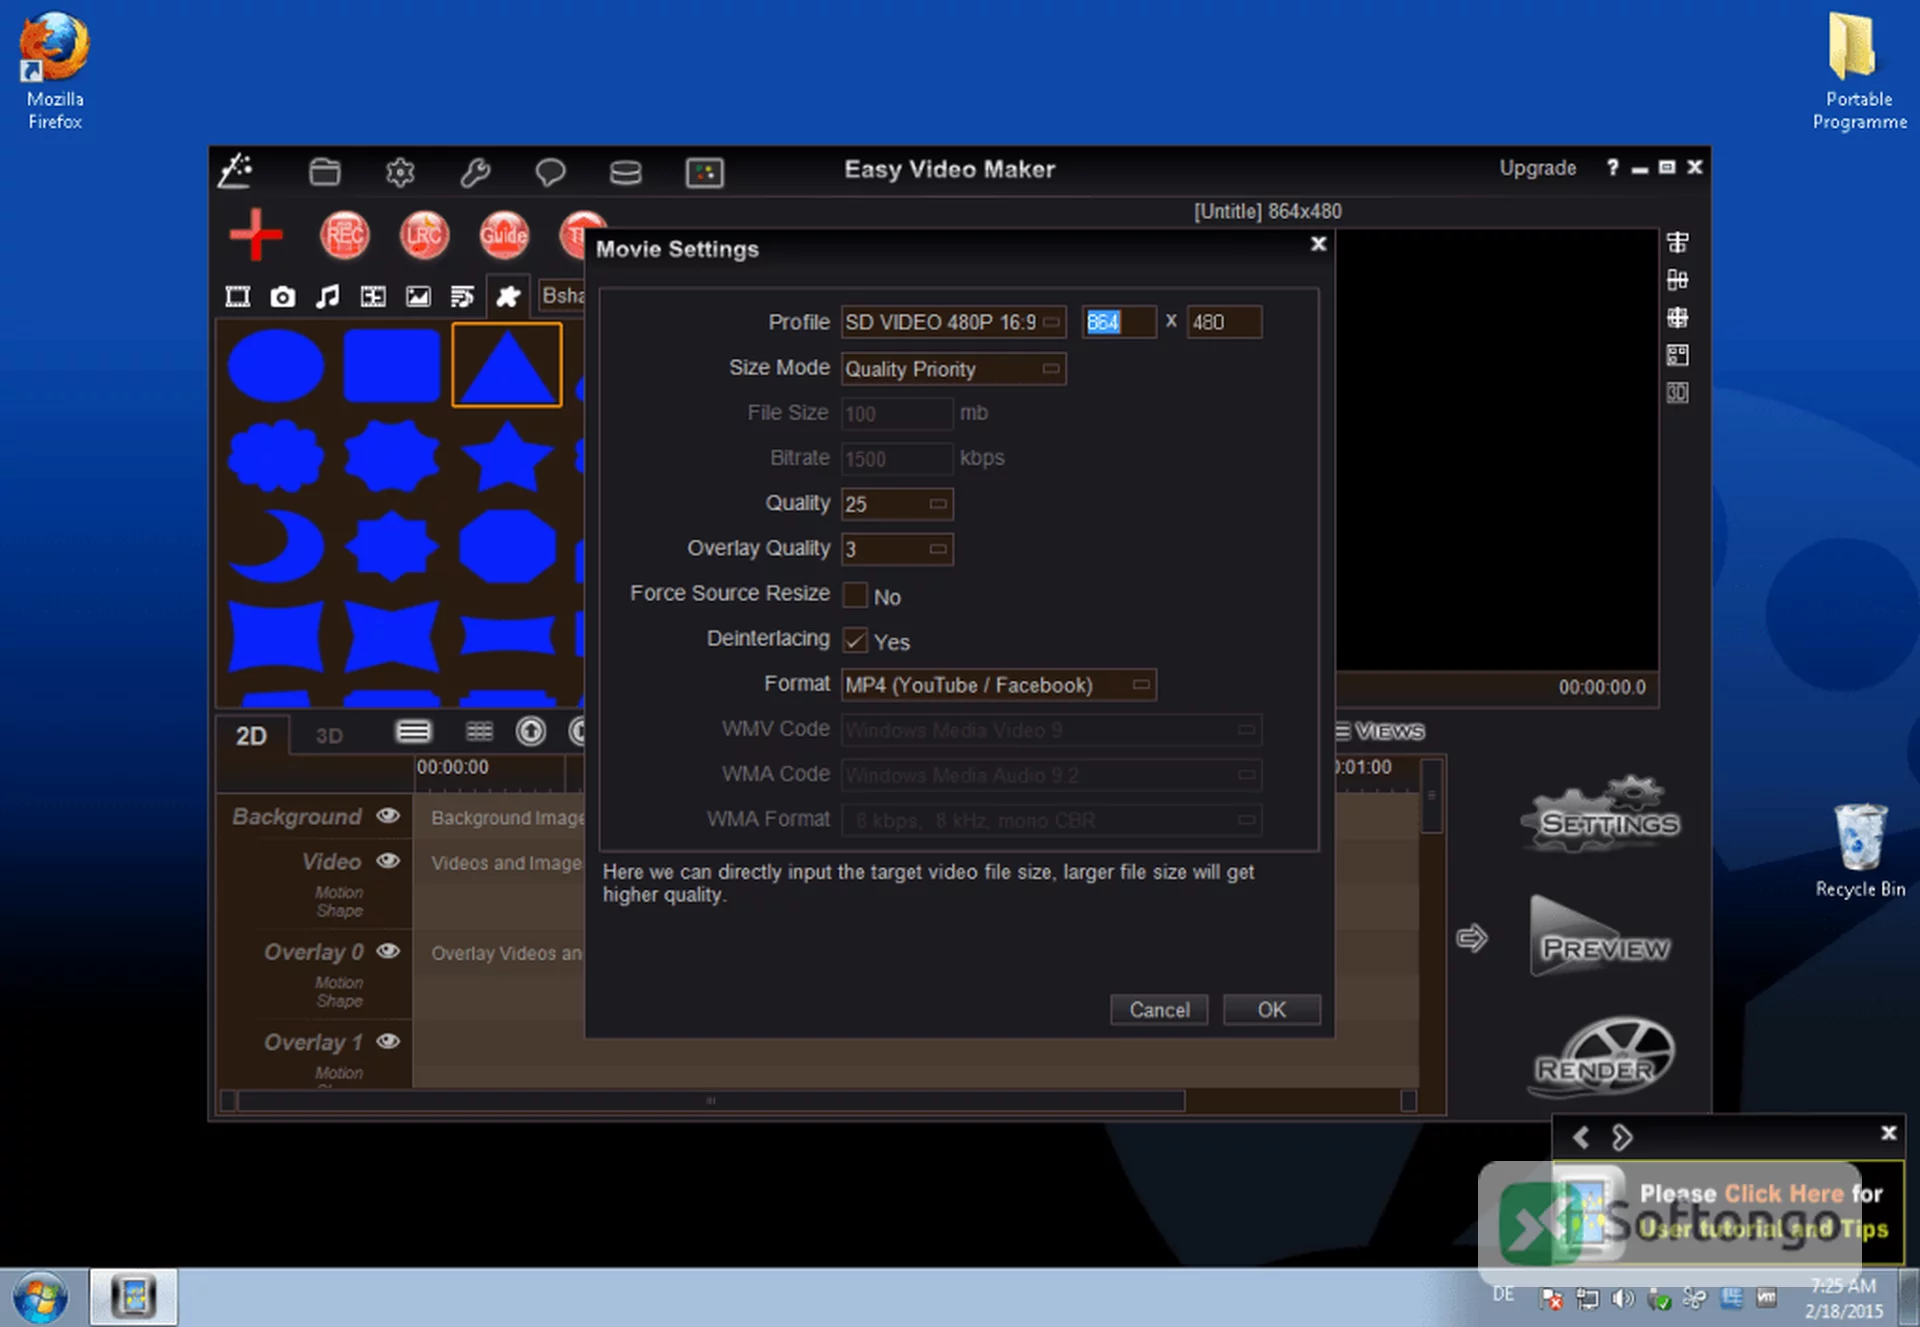Open the WMA Format dropdown
The height and width of the screenshot is (1327, 1920).
coord(1051,820)
